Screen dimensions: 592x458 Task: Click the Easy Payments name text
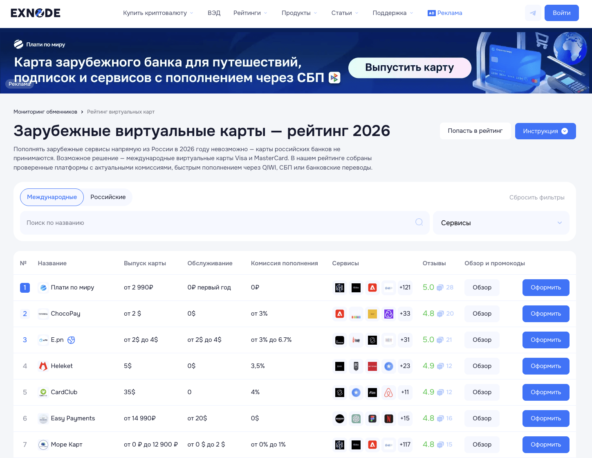[73, 418]
